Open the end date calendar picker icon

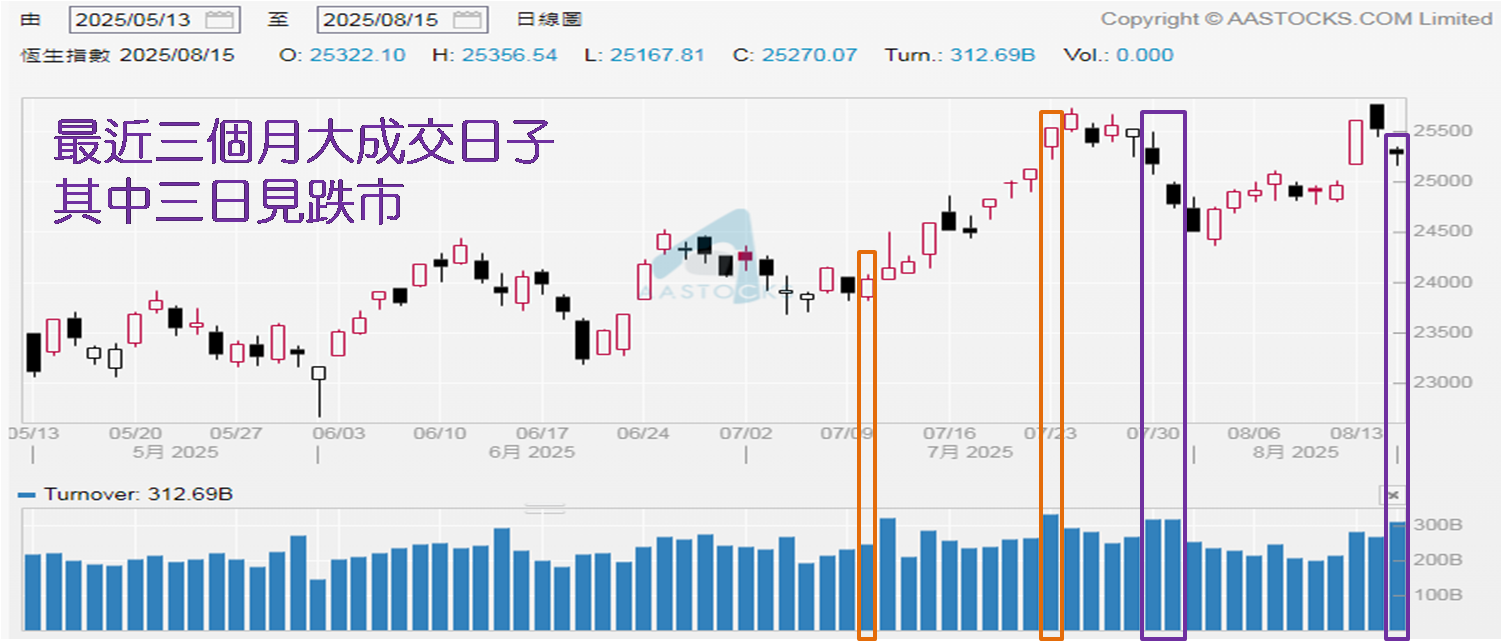pyautogui.click(x=466, y=19)
